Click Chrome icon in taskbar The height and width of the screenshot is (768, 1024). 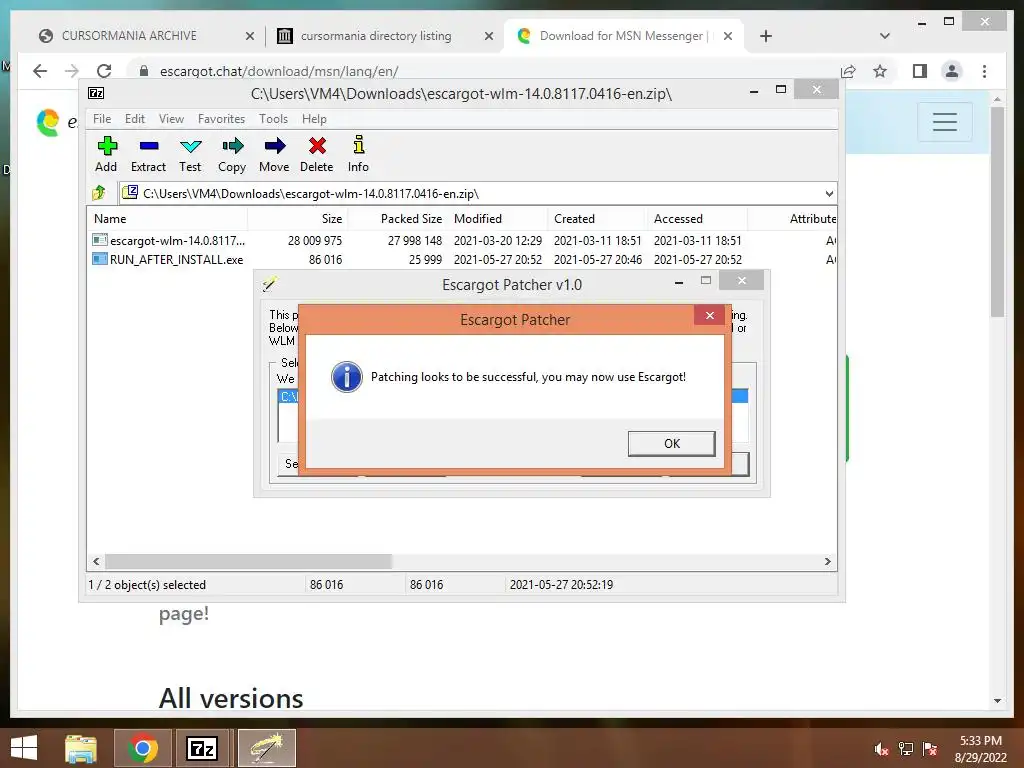point(142,748)
